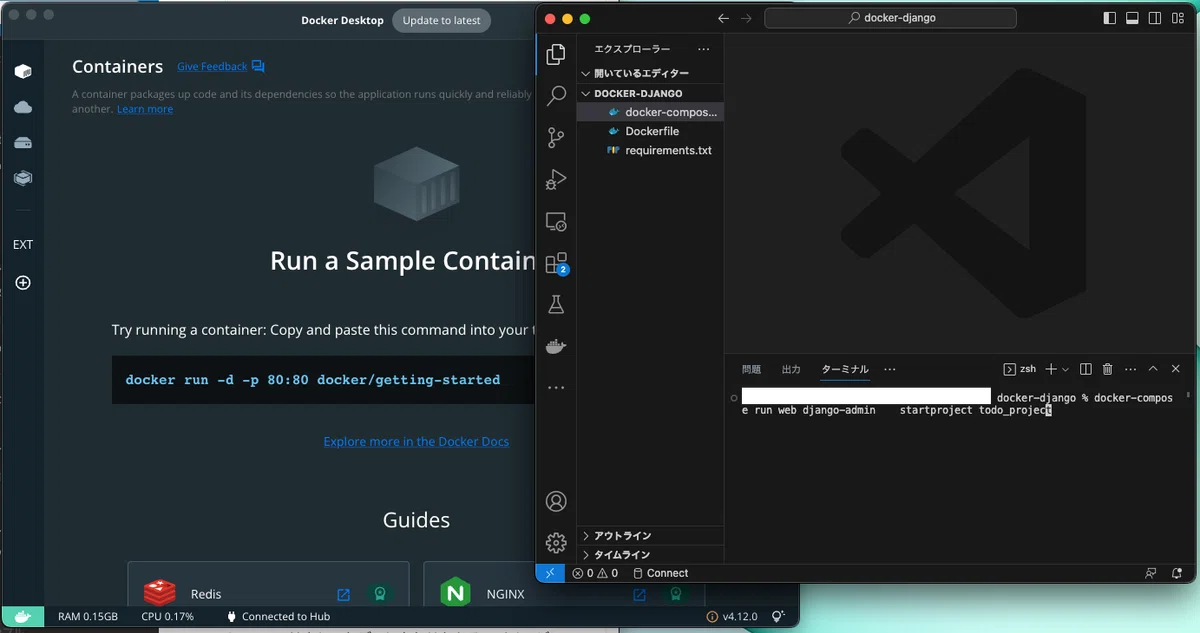Open the Testing flask icon
Image resolution: width=1200 pixels, height=633 pixels.
click(x=556, y=305)
